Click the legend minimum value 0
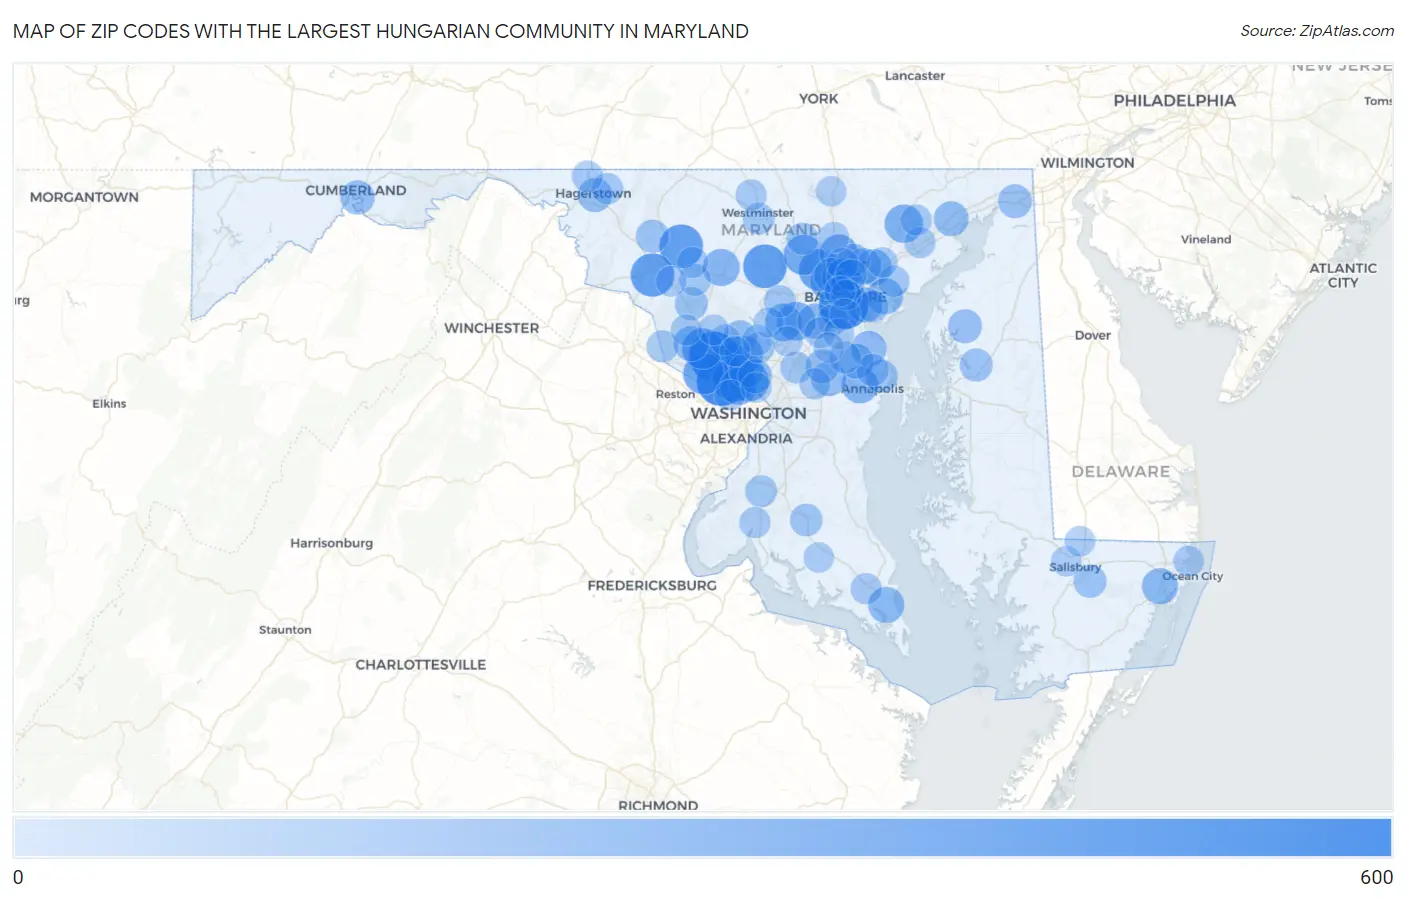 [x=18, y=877]
